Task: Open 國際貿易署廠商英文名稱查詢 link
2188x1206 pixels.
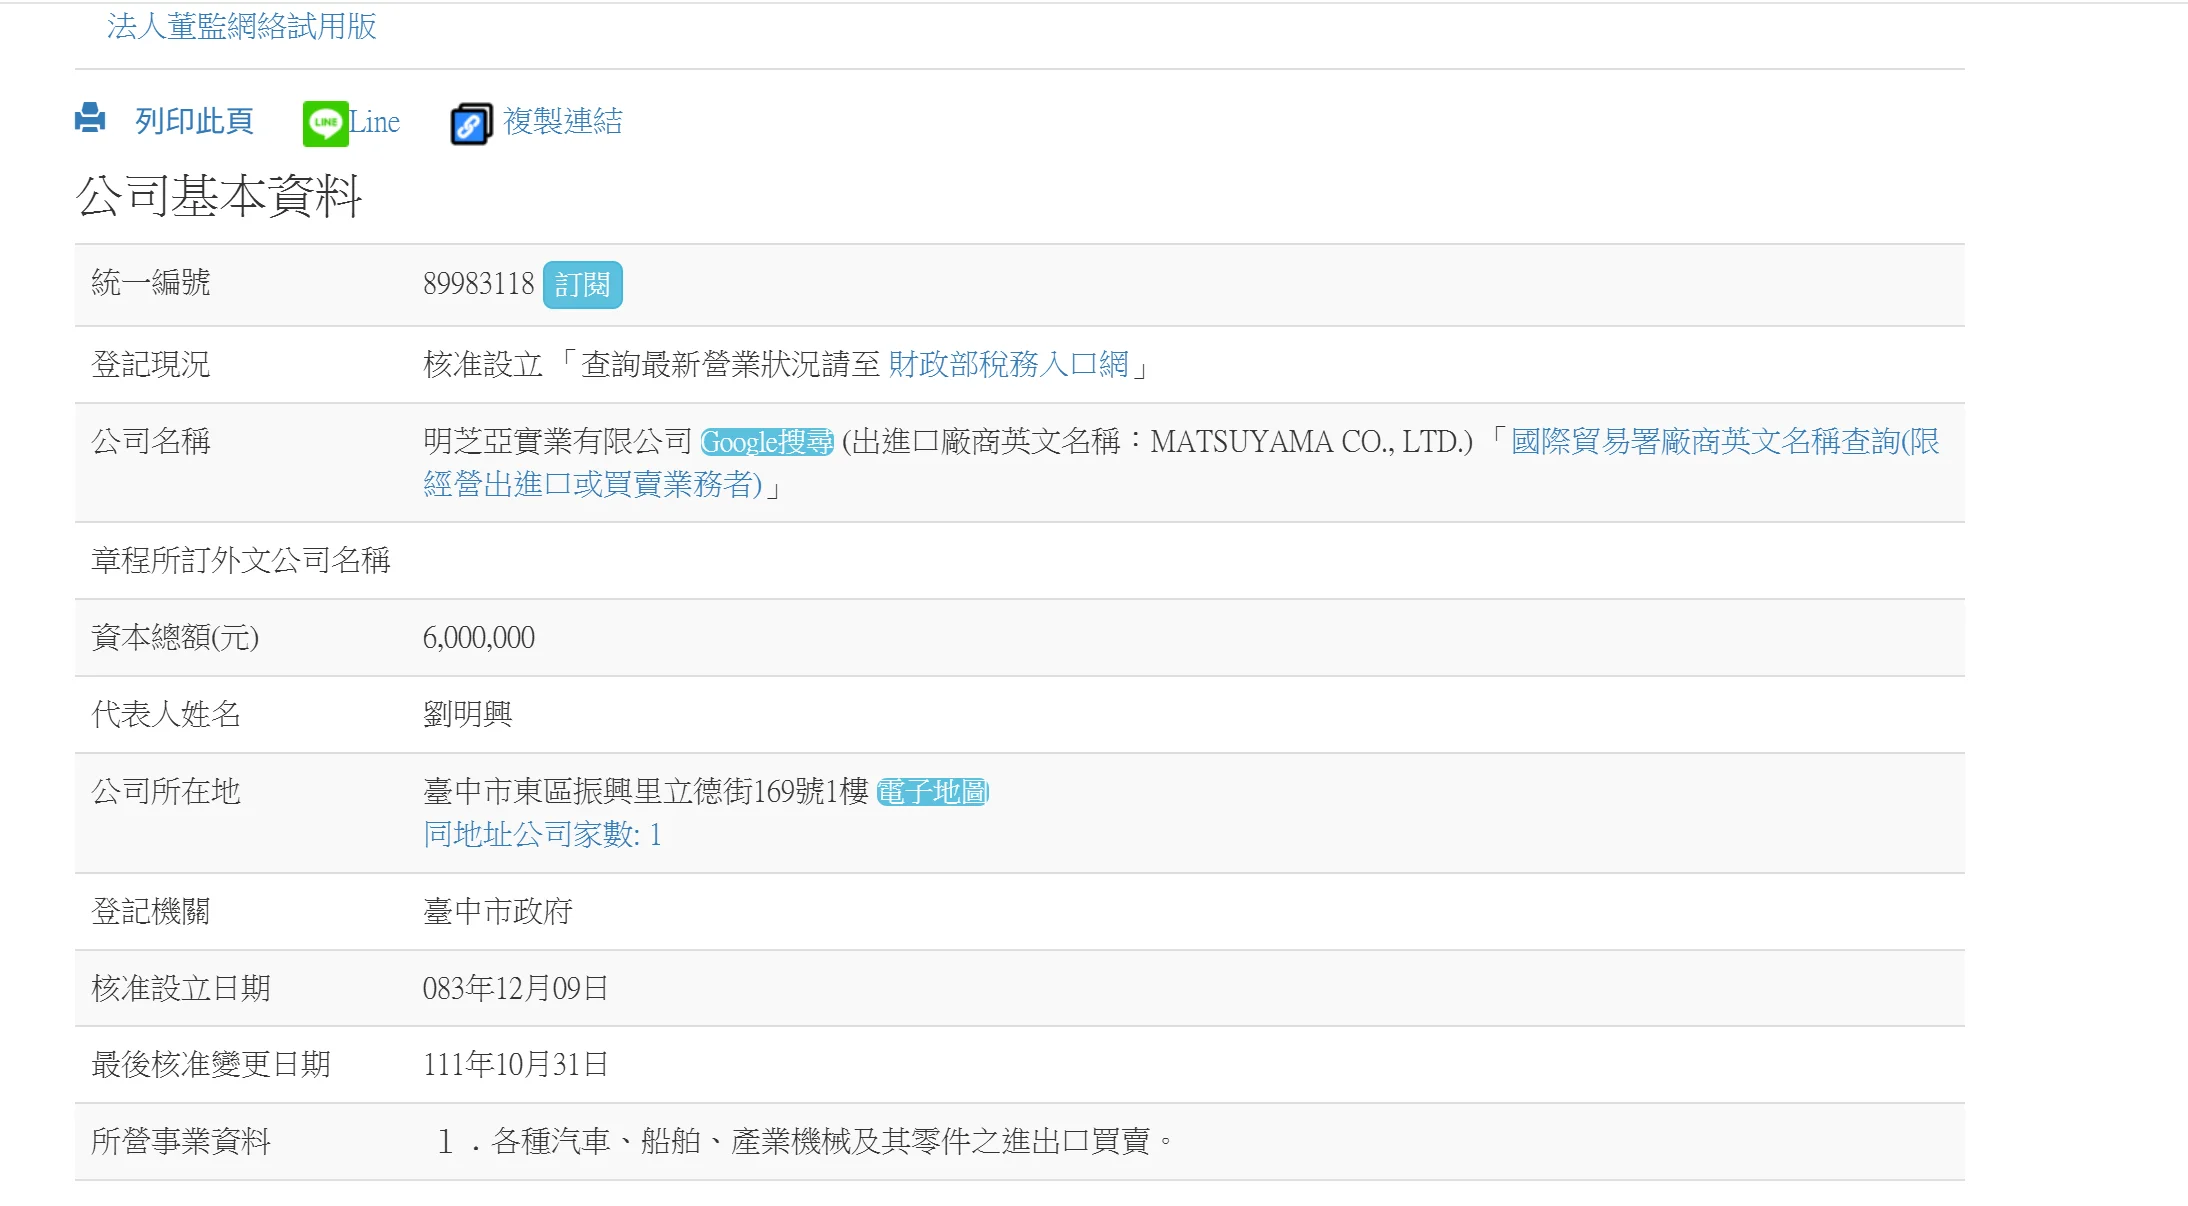Action: click(x=1724, y=441)
